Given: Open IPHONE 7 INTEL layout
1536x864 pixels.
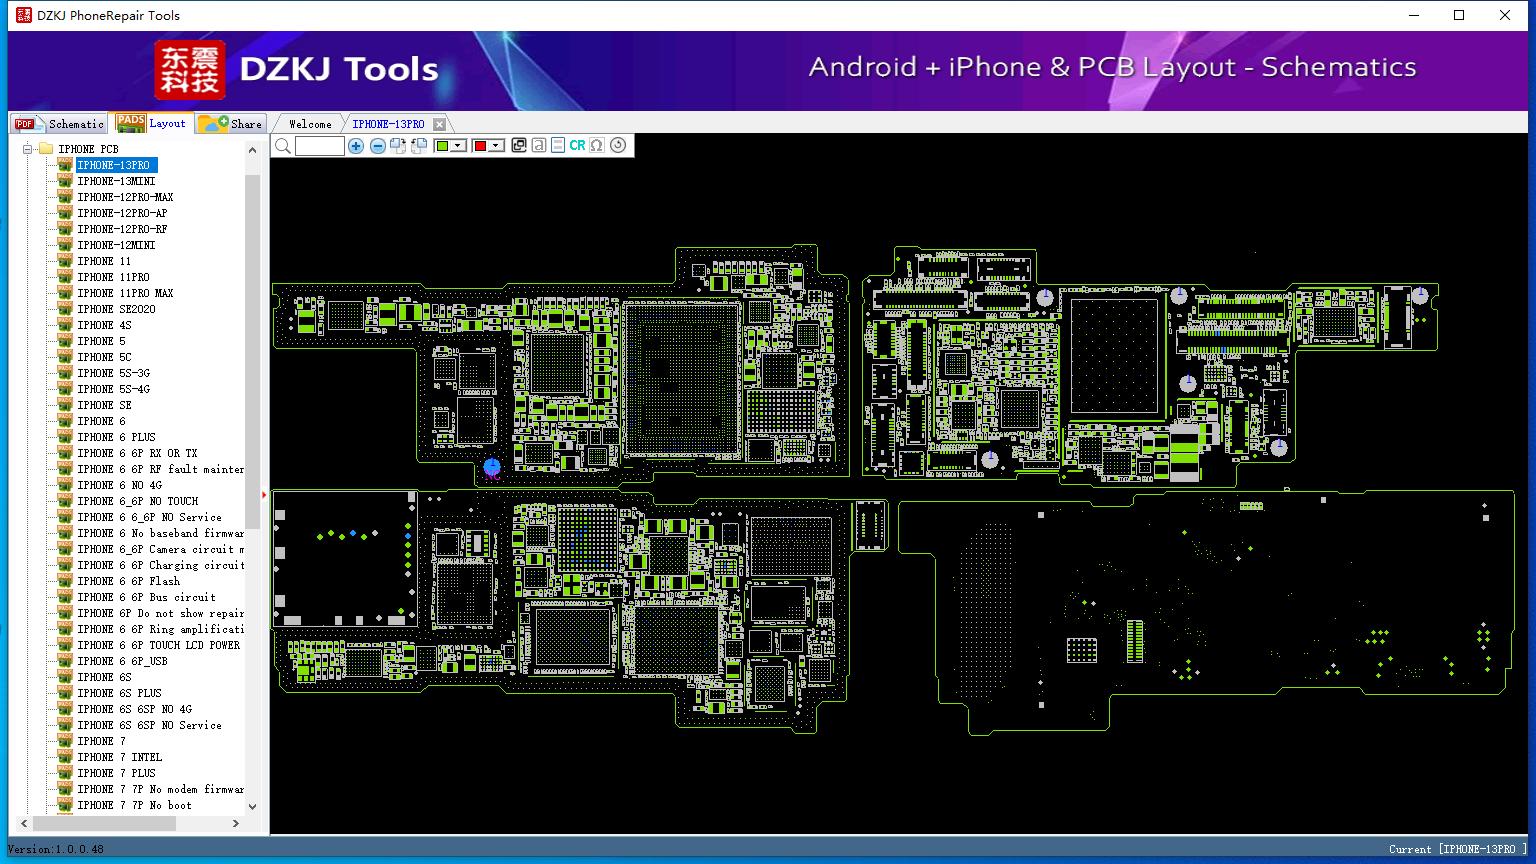Looking at the screenshot, I should (x=119, y=757).
